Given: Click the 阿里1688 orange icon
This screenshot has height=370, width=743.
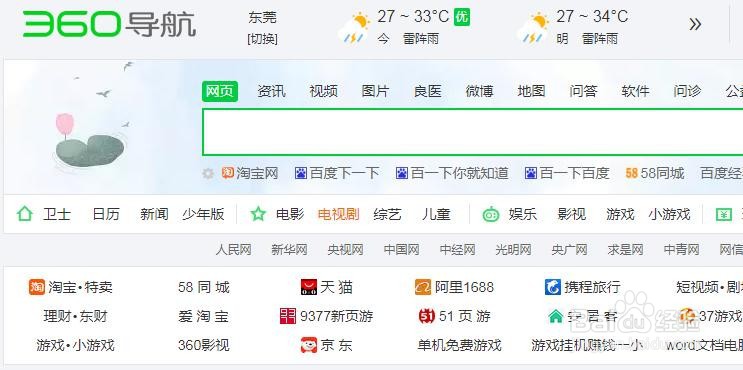Looking at the screenshot, I should pos(423,287).
